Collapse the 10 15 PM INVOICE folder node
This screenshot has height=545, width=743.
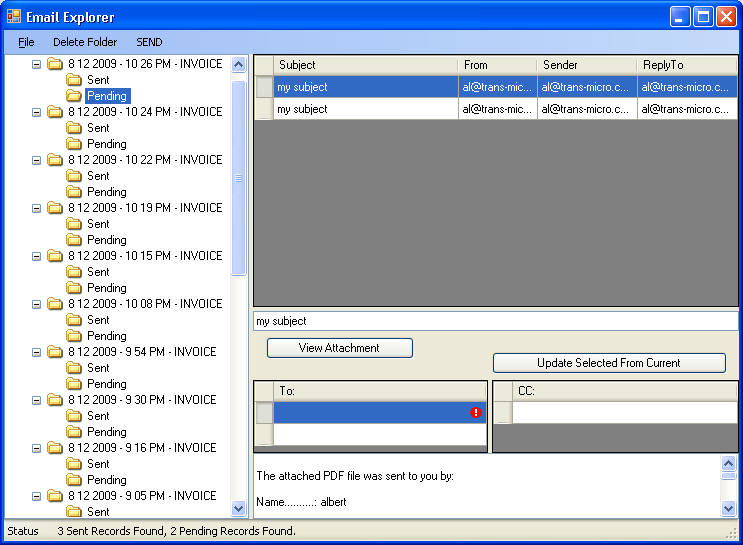click(x=36, y=256)
